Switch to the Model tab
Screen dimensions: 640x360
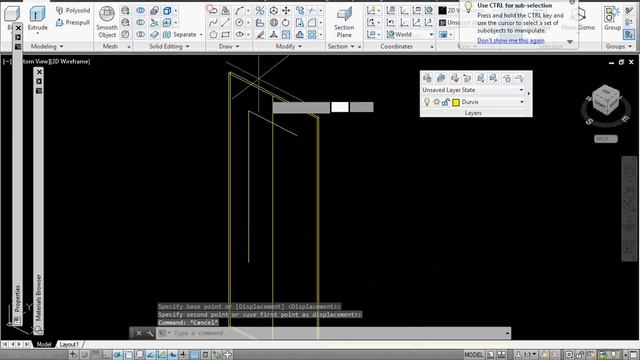click(x=44, y=344)
